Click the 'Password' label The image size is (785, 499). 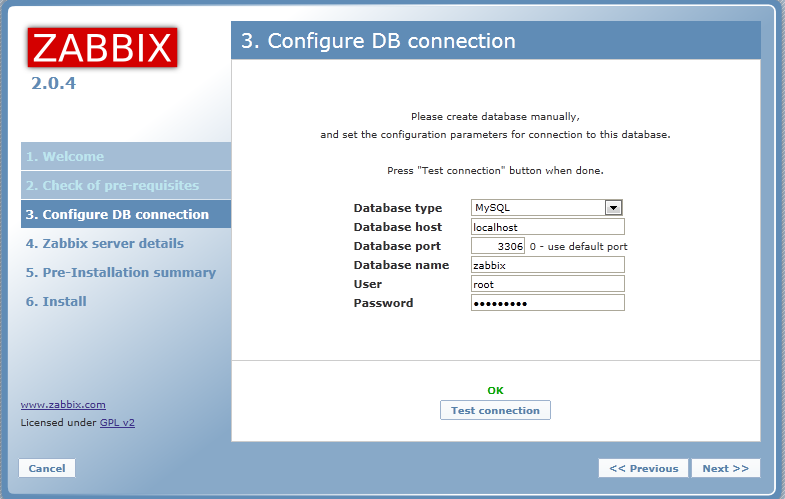tap(383, 303)
